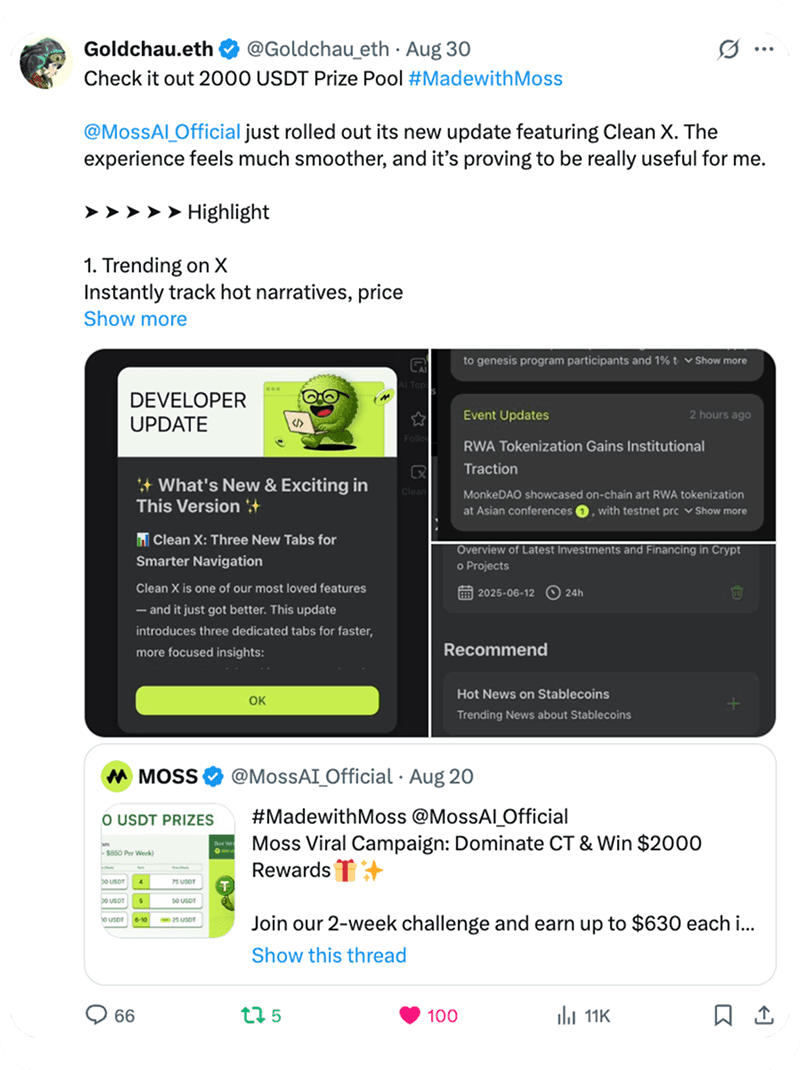Open the #MadewithMoss hashtag link
This screenshot has height=1070, width=800.
point(485,78)
